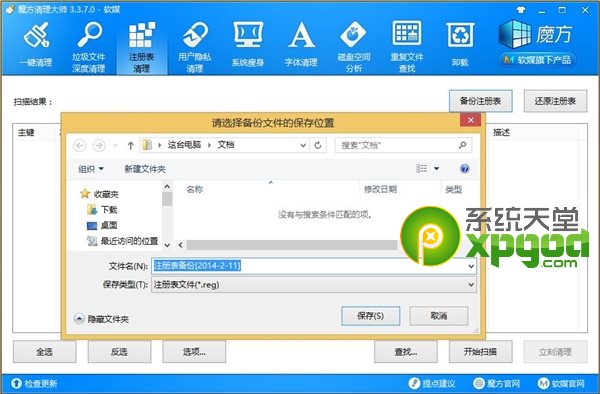
Task: Click 这台电脑 in the address path
Action: (184, 145)
